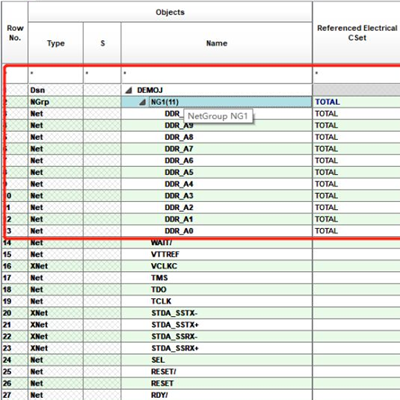Click empty S cell in TCLK row

pos(102,301)
